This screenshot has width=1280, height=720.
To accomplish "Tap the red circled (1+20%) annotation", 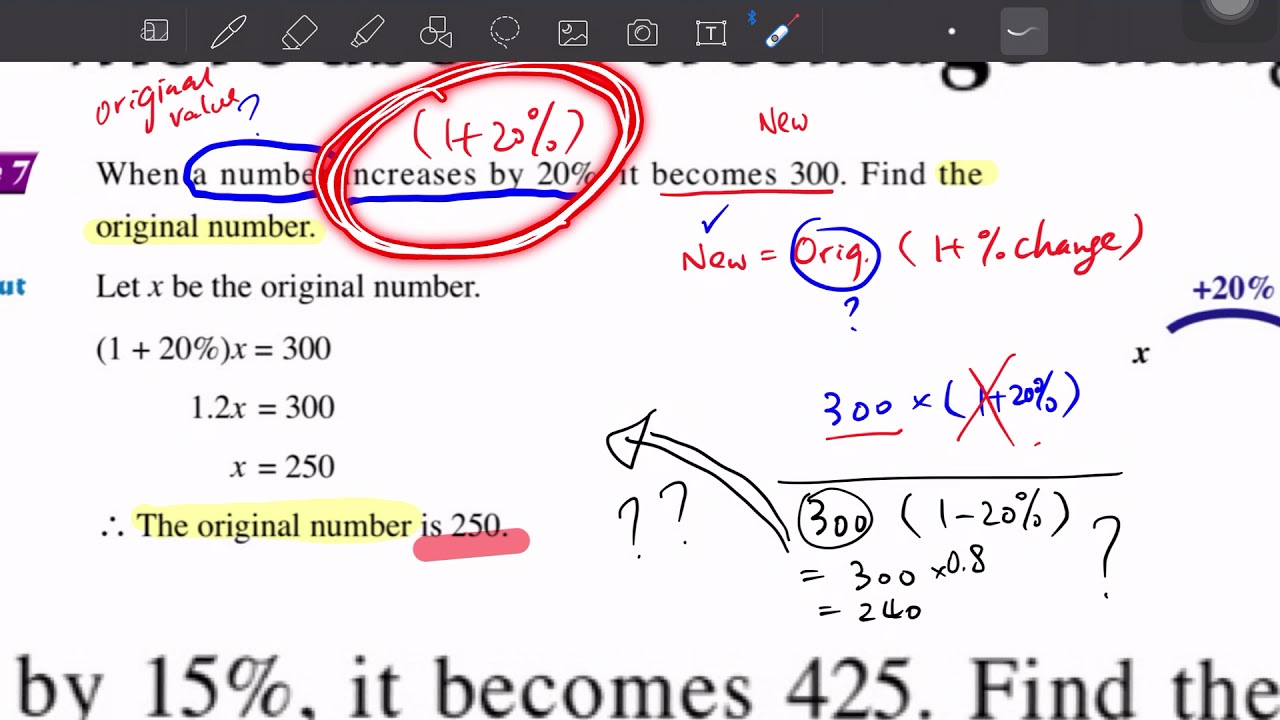I will [497, 130].
